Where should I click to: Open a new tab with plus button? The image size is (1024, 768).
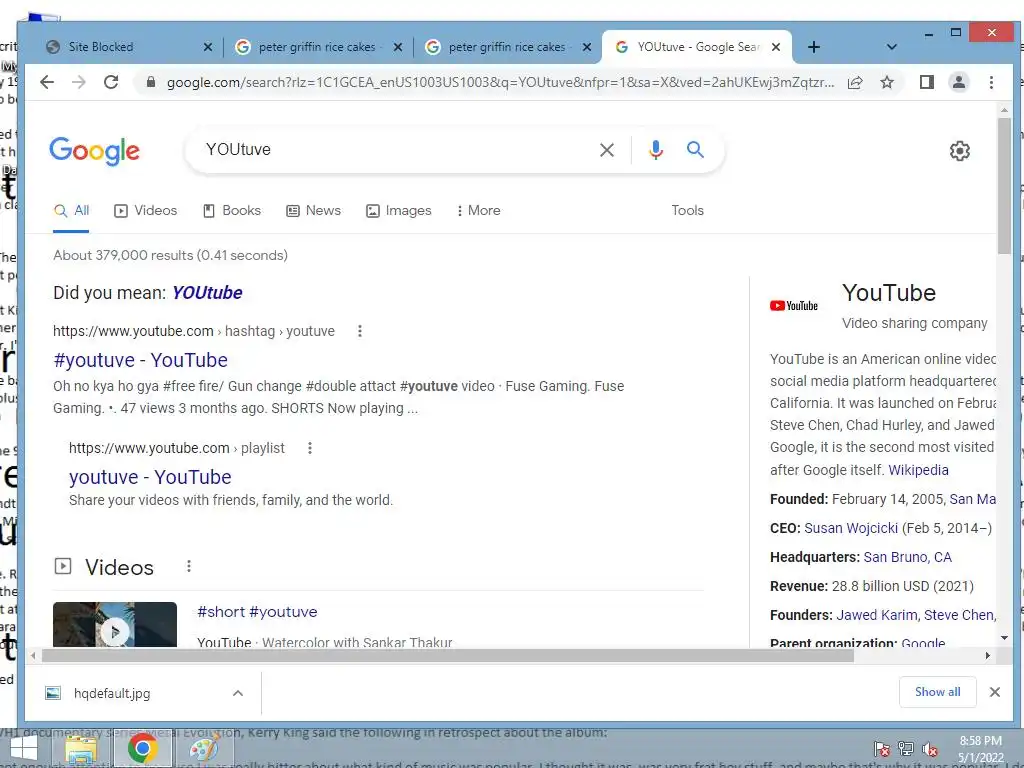[x=814, y=47]
